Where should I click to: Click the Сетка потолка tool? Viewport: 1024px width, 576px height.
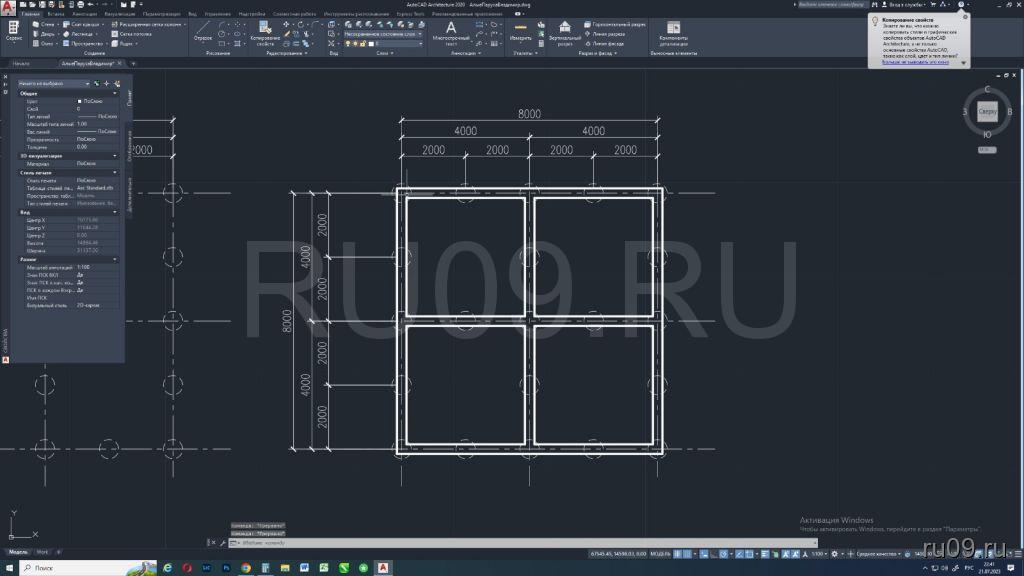[133, 33]
